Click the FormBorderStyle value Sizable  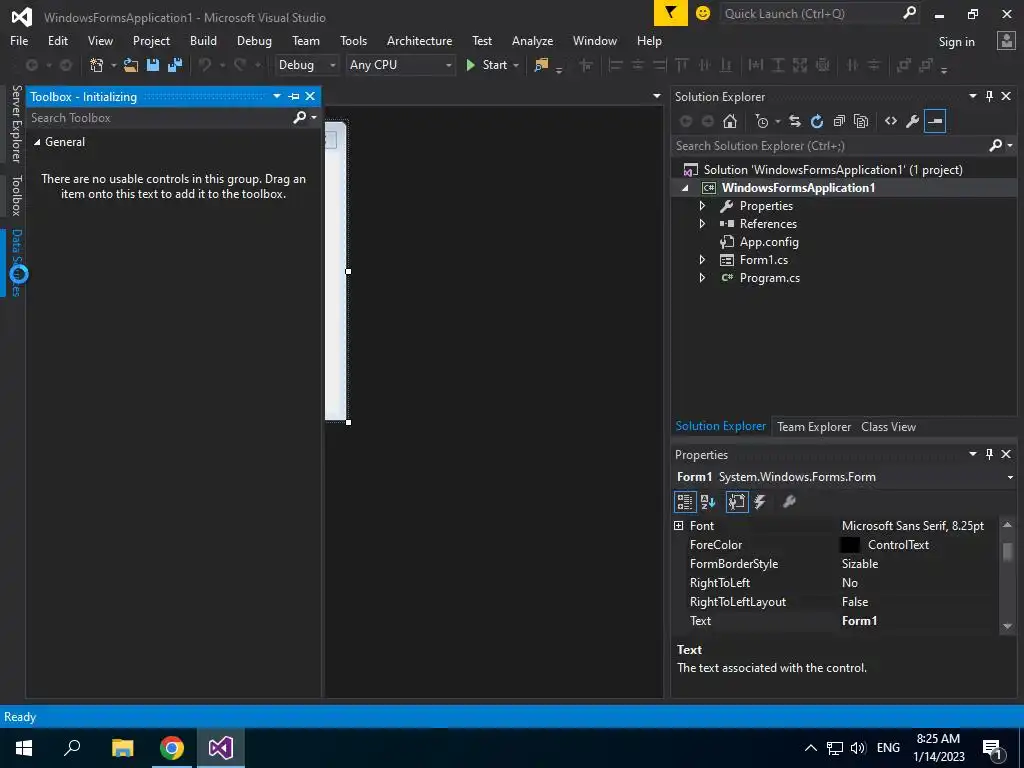(859, 564)
